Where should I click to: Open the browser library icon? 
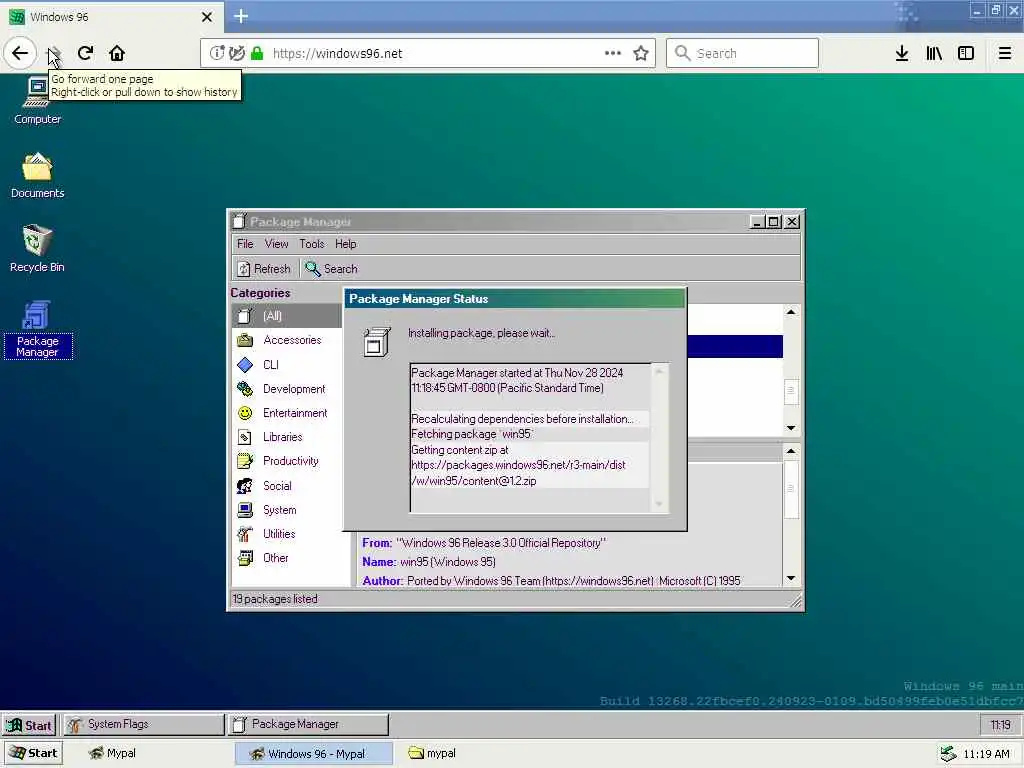[x=934, y=53]
